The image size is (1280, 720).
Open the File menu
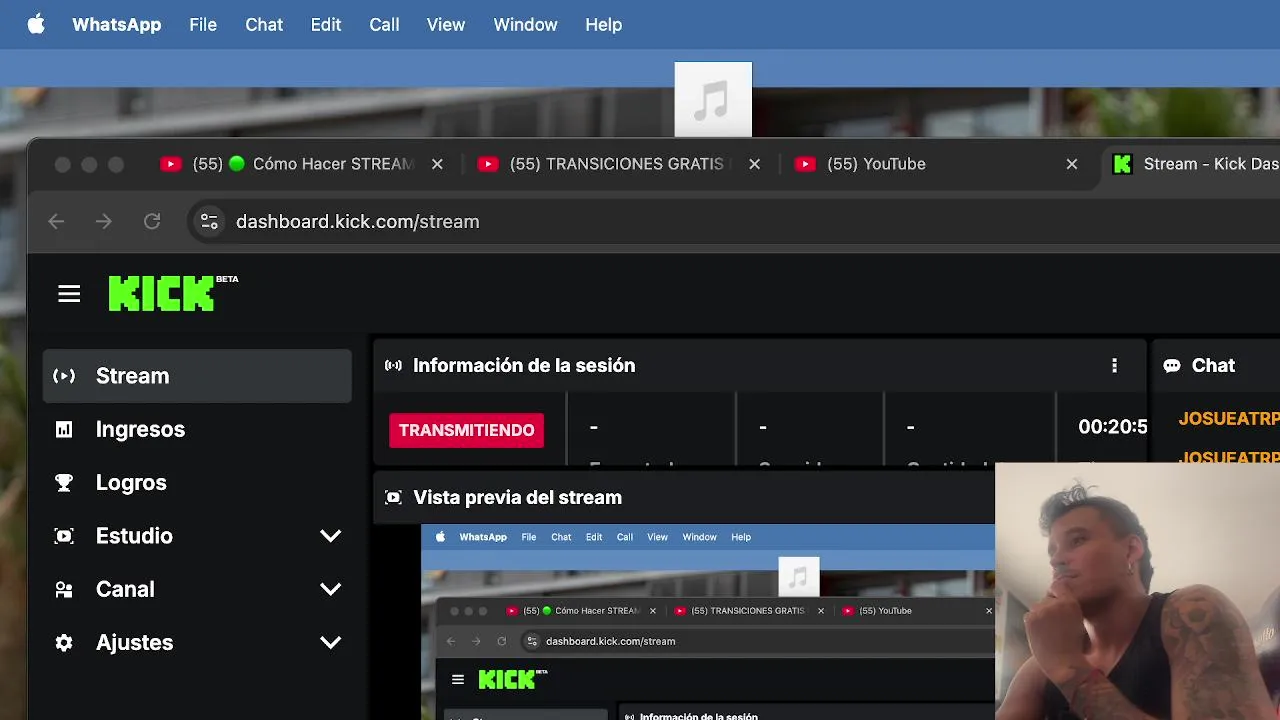pos(203,24)
